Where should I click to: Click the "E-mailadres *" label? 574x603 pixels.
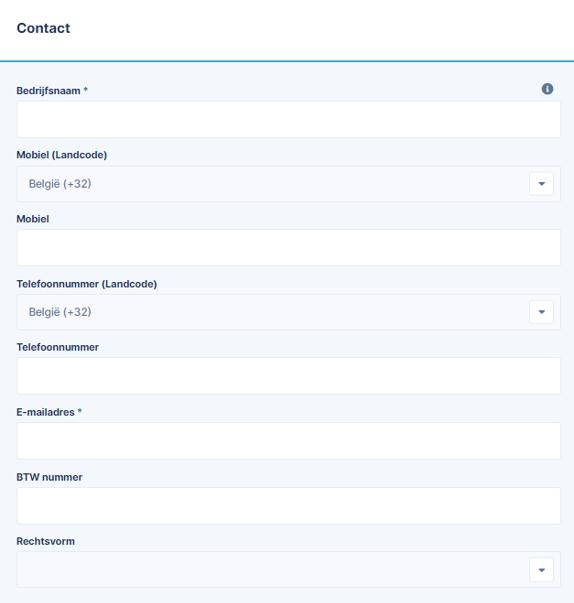tap(49, 412)
